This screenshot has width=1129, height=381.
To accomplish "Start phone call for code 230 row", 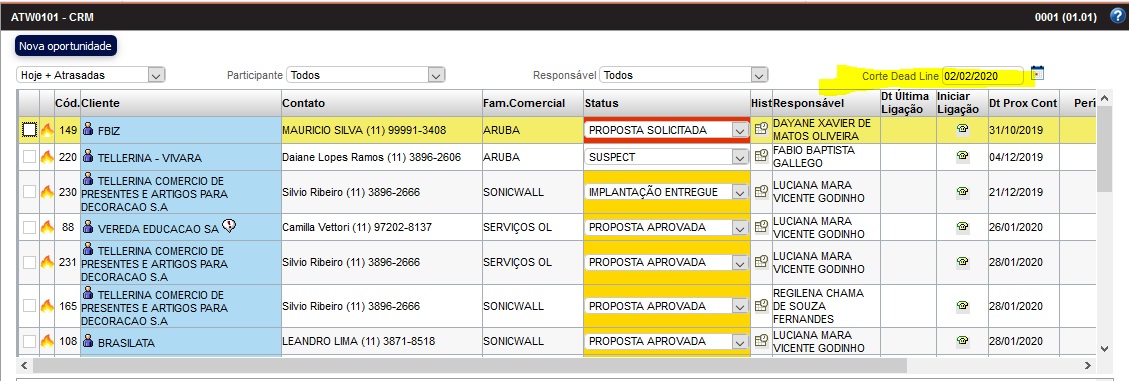I will pos(962,192).
